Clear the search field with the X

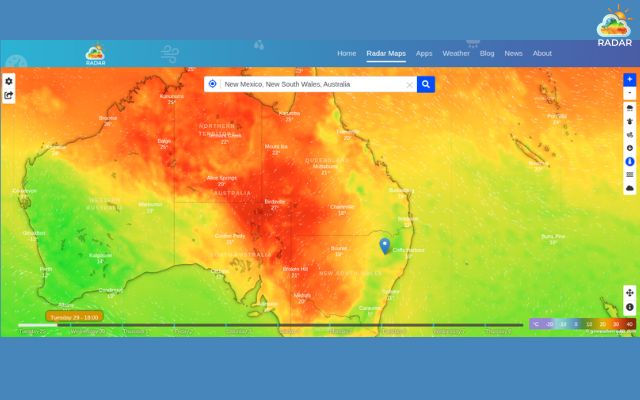[x=409, y=85]
